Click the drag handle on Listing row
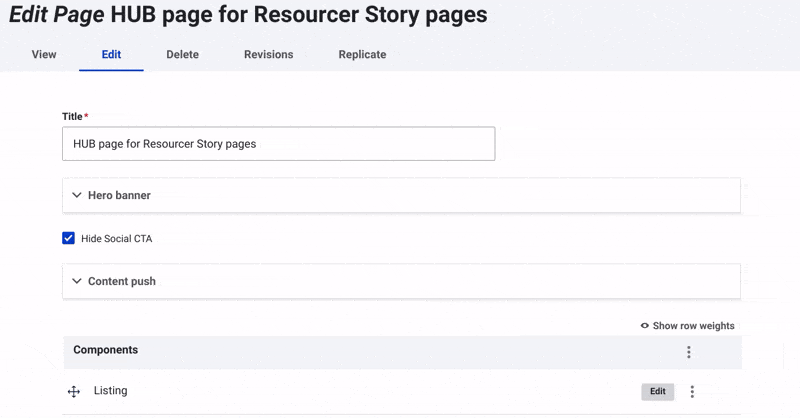 point(74,391)
